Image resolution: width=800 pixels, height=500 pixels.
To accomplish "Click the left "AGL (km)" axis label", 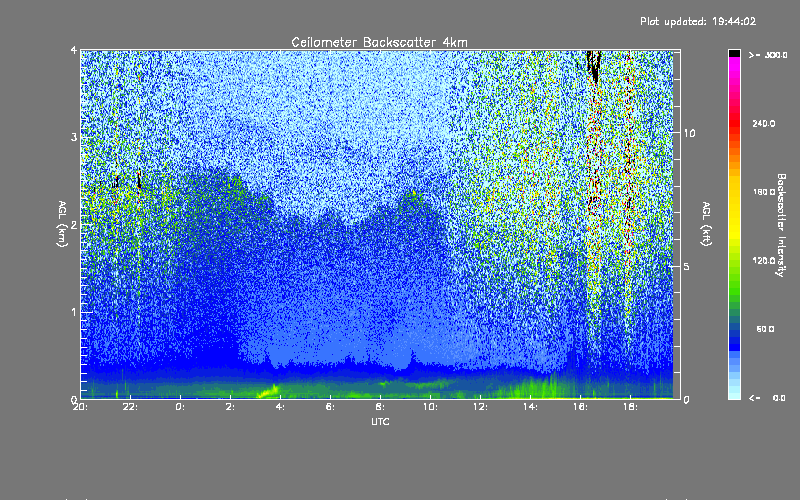I will click(62, 223).
